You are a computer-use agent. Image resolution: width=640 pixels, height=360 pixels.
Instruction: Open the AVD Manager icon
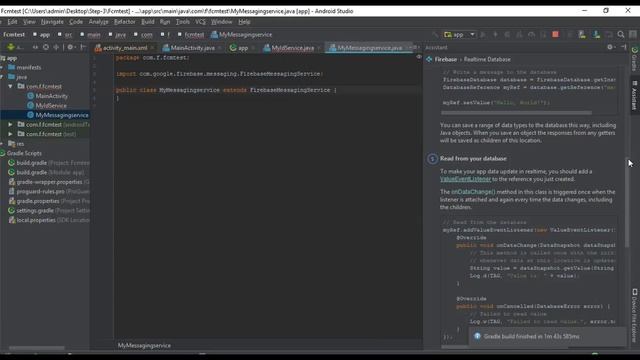pos(582,35)
